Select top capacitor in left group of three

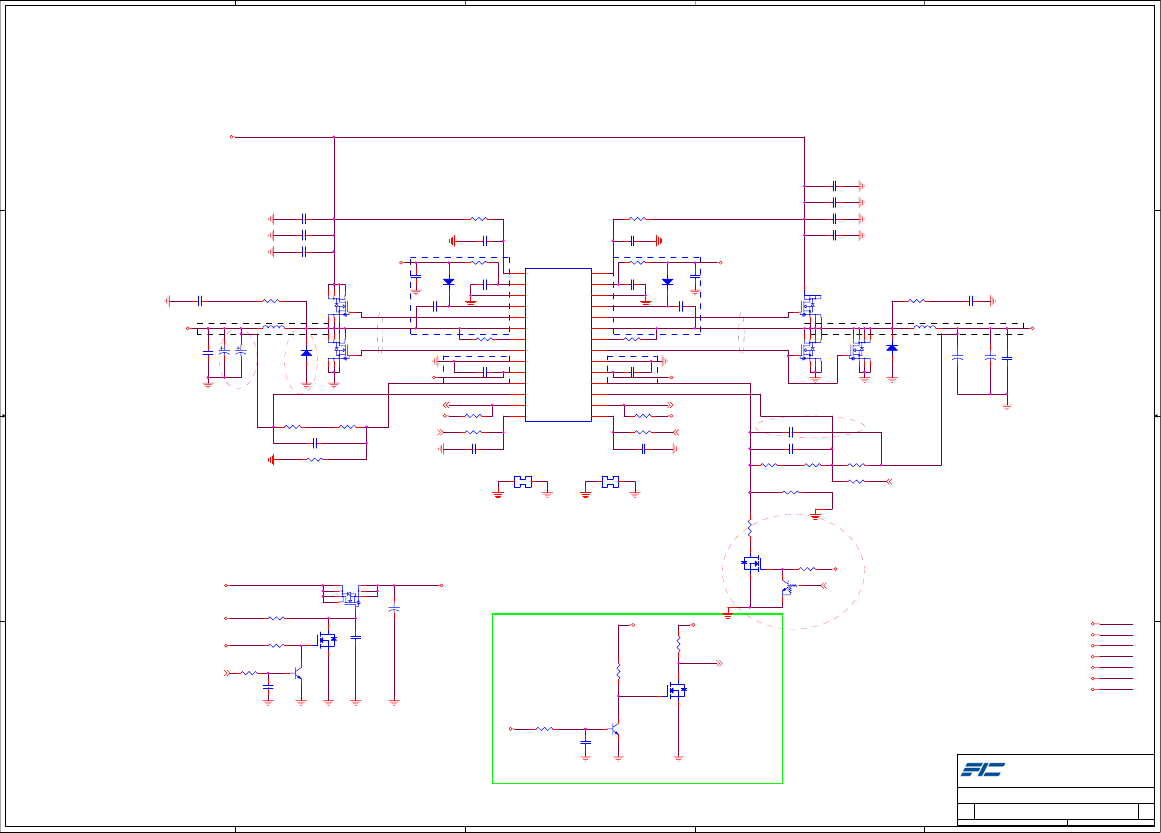click(304, 218)
